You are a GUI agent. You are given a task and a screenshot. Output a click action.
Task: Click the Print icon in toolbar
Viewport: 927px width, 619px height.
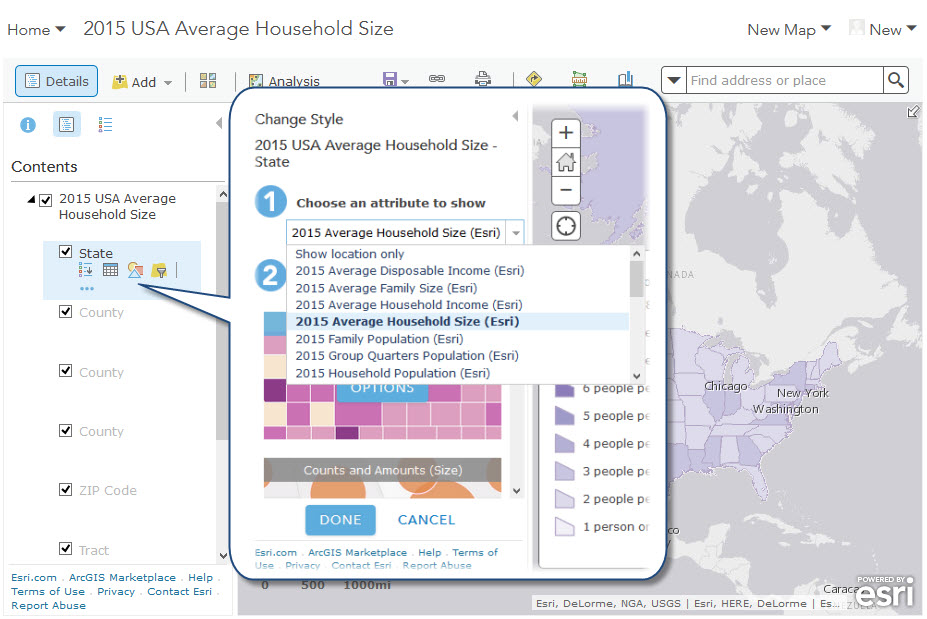(x=483, y=79)
